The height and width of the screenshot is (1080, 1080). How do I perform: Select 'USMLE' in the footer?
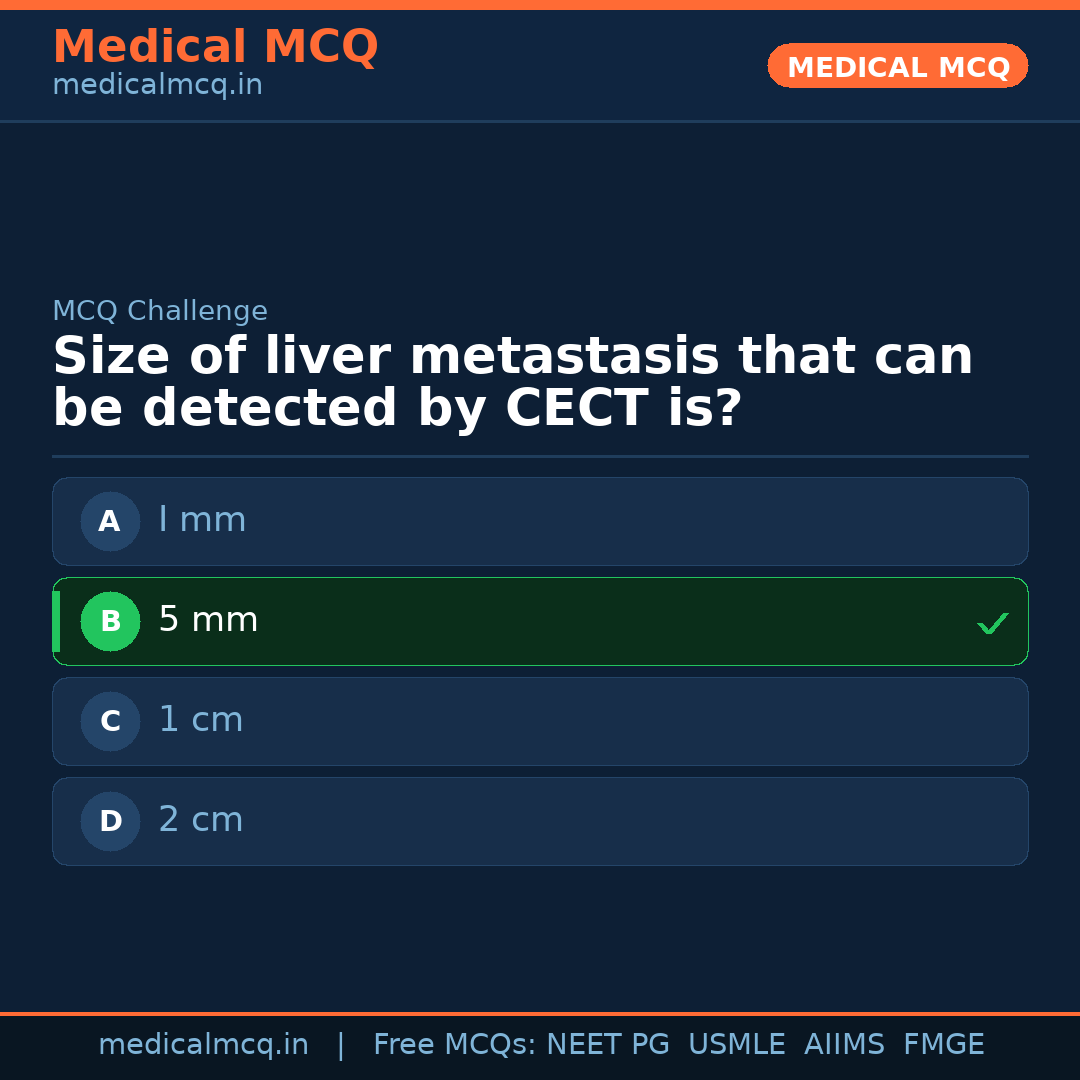(x=736, y=1045)
